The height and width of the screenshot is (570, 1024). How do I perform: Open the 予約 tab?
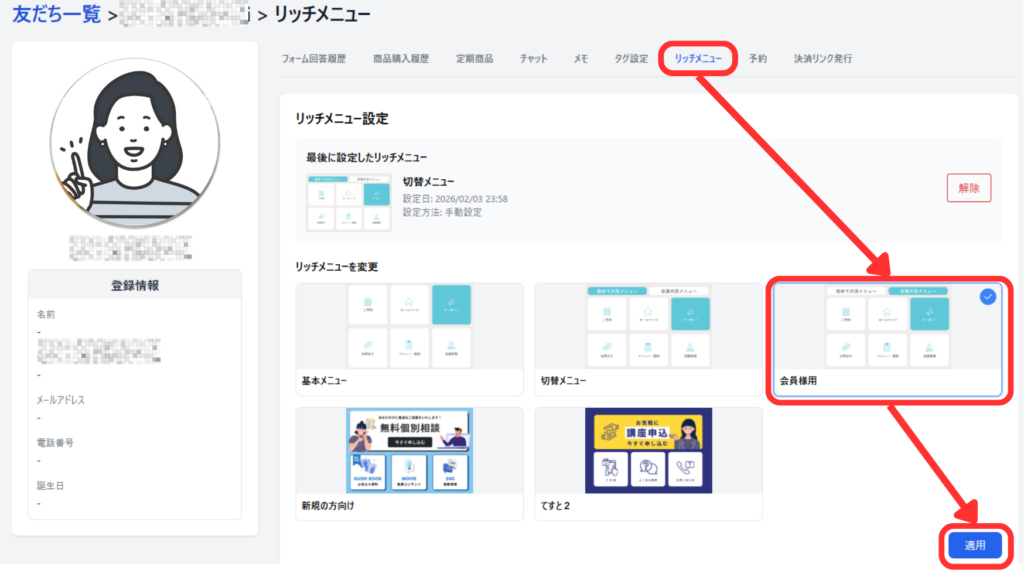click(758, 59)
